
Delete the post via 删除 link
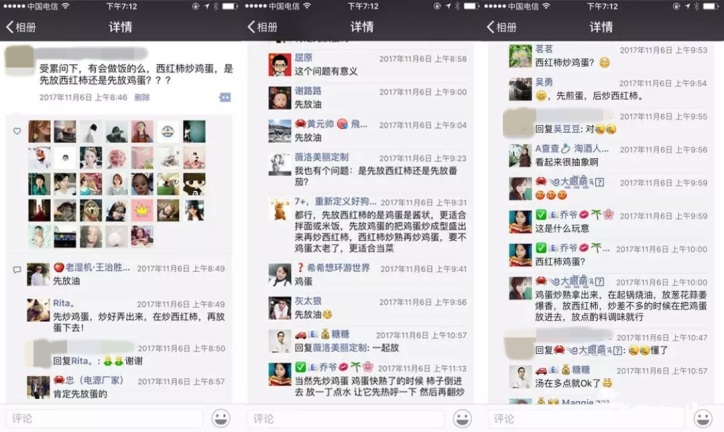142,97
